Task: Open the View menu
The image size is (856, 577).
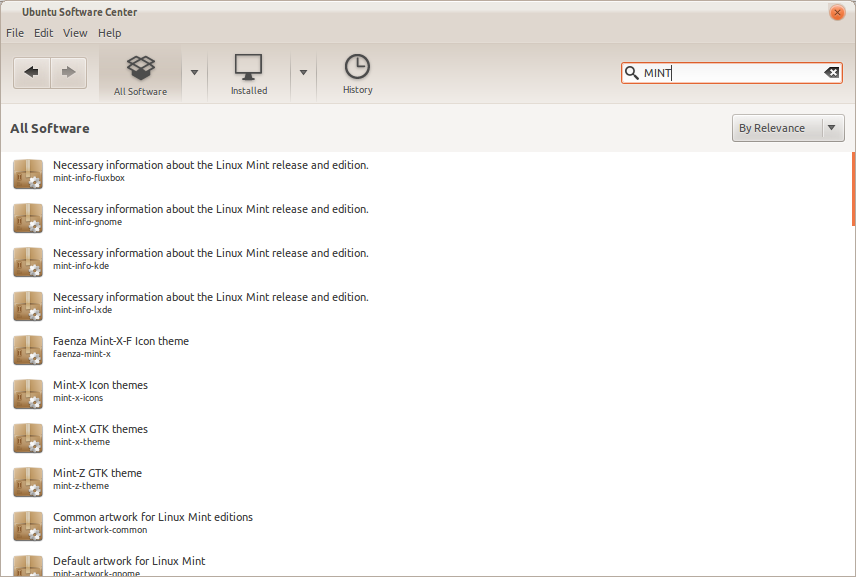Action: click(x=75, y=33)
